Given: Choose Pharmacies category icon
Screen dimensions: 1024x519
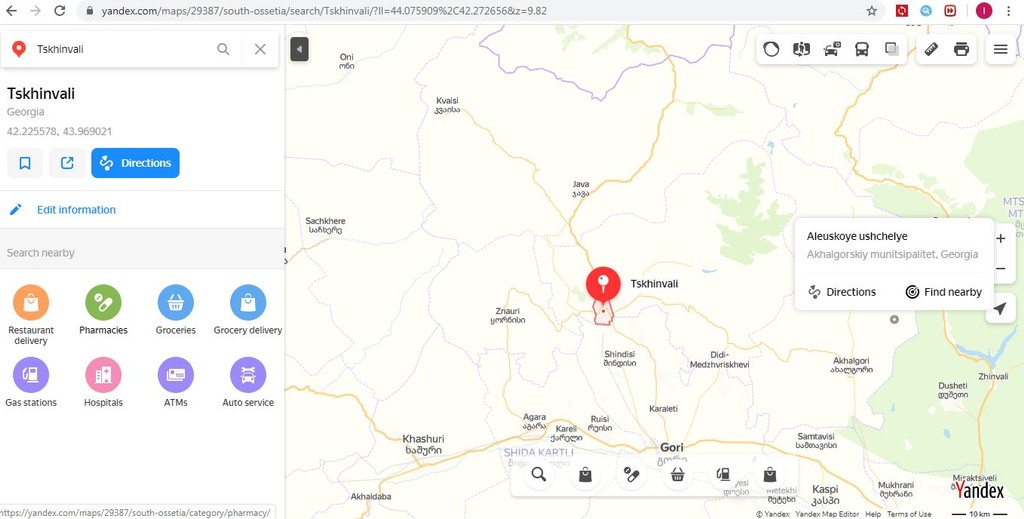Looking at the screenshot, I should pyautogui.click(x=103, y=302).
